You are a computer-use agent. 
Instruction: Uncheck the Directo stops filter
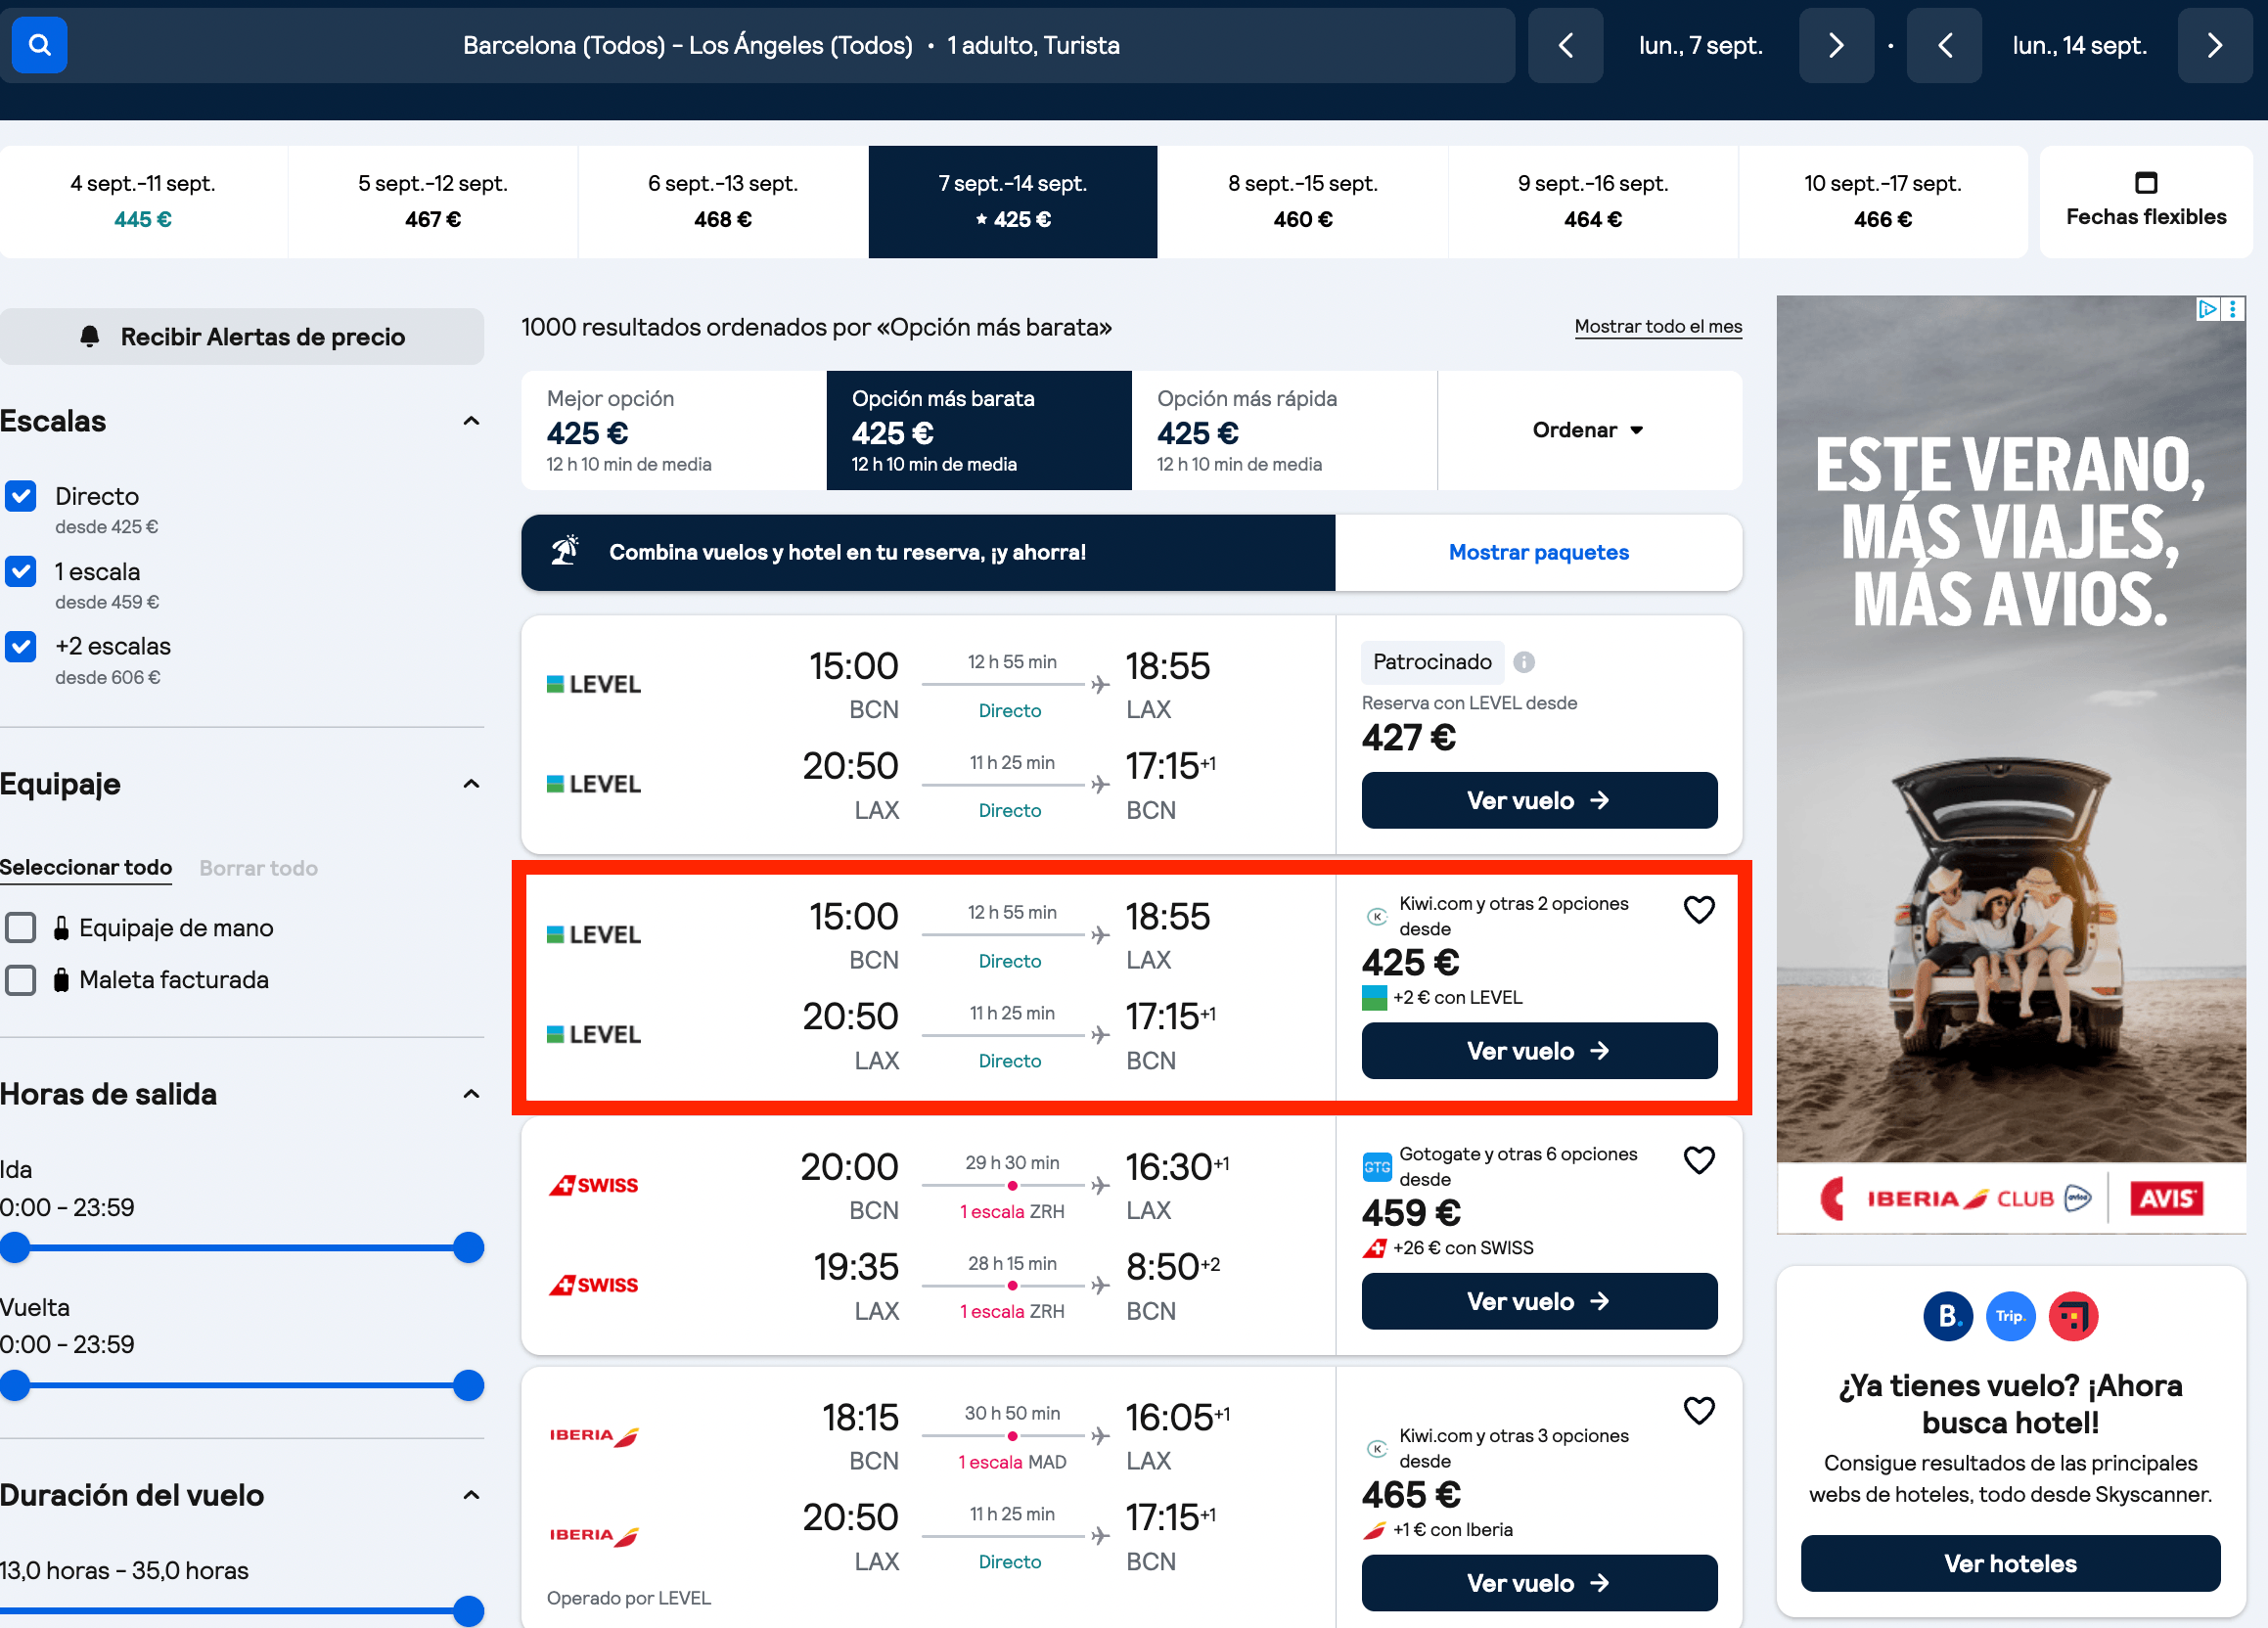(21, 496)
